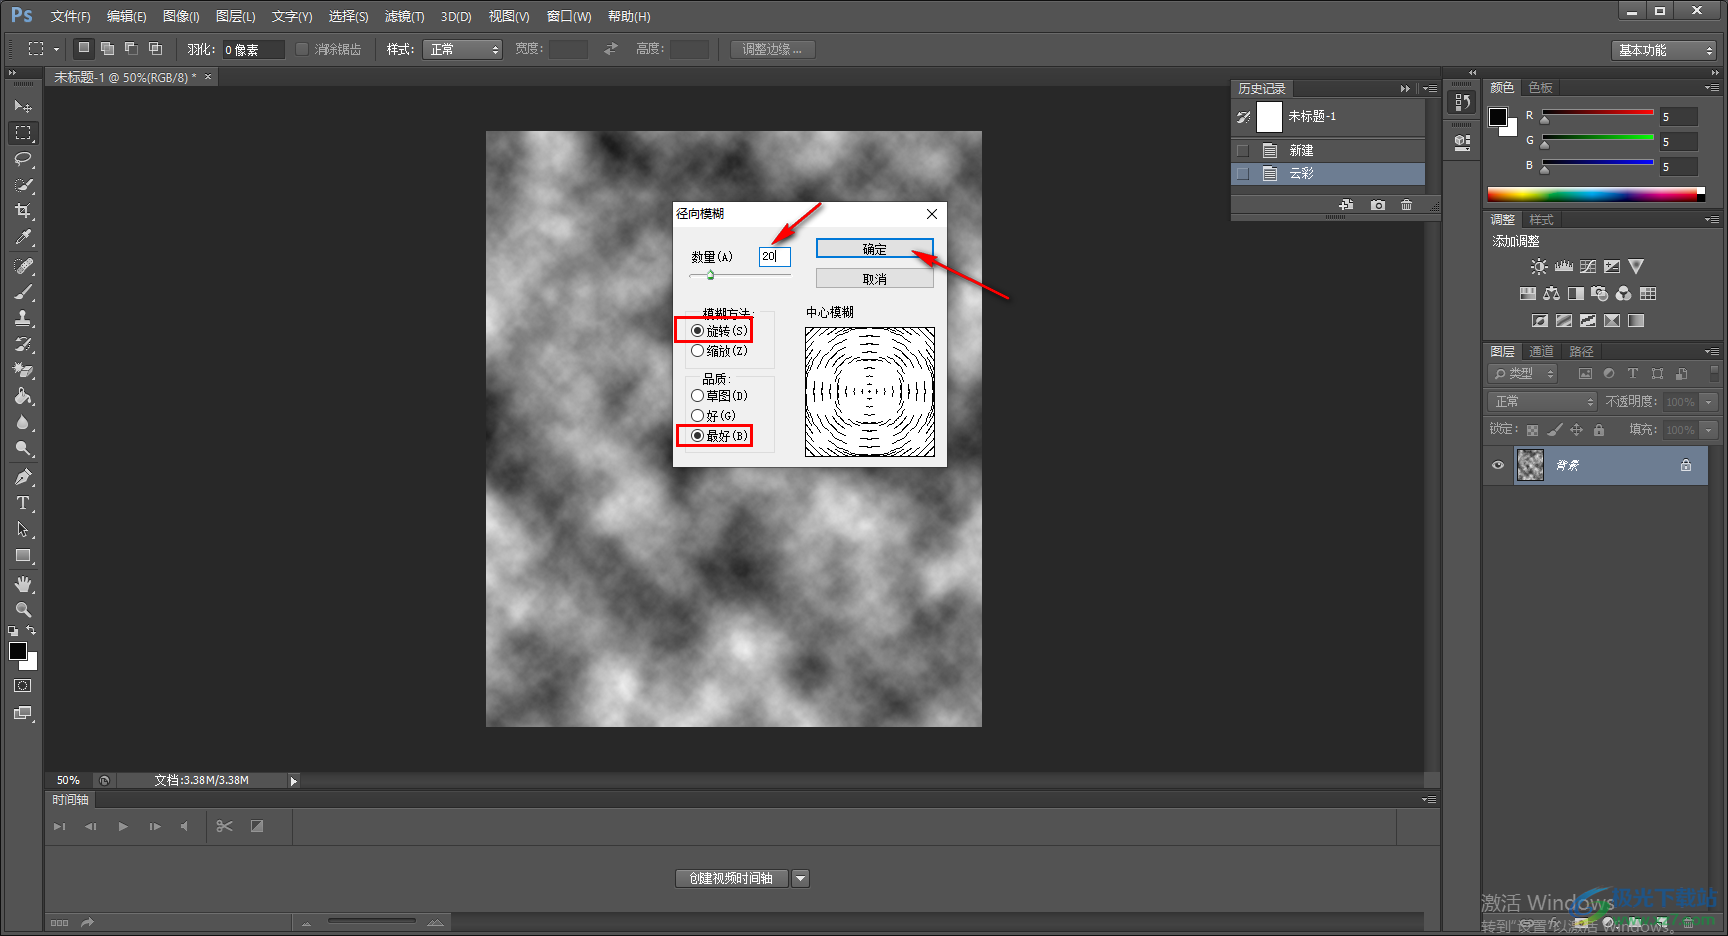
Task: Select the Eraser tool
Action: click(x=23, y=370)
